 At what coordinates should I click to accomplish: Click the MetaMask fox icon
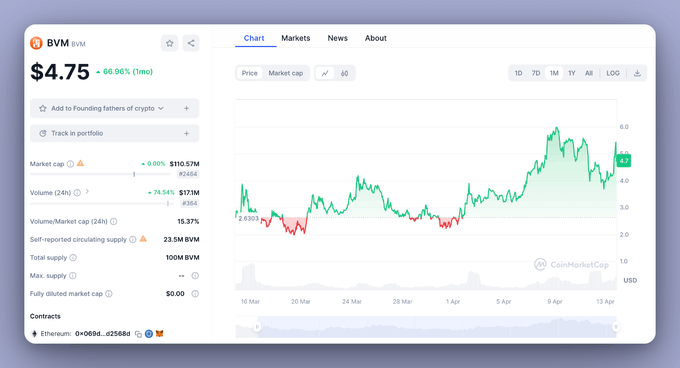coord(160,333)
